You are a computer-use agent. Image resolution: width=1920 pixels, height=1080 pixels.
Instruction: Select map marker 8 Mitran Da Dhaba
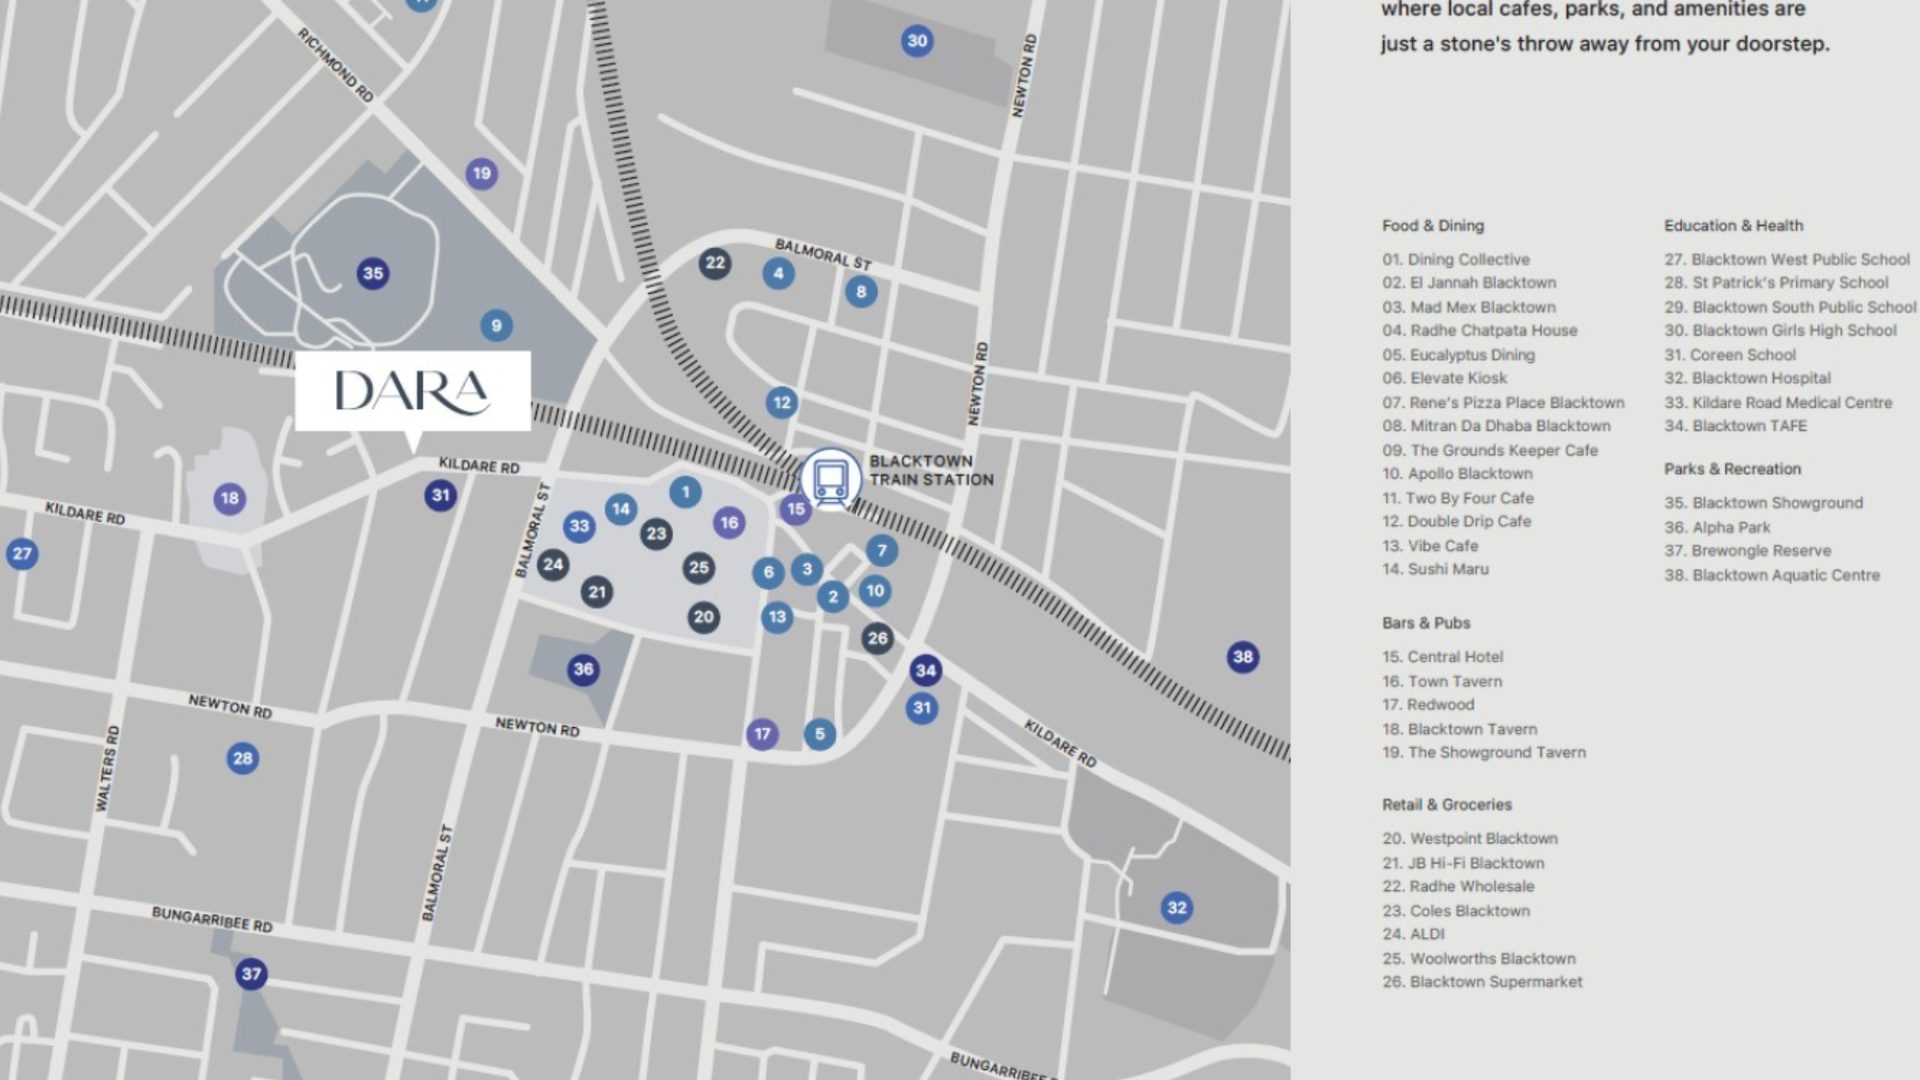point(861,292)
